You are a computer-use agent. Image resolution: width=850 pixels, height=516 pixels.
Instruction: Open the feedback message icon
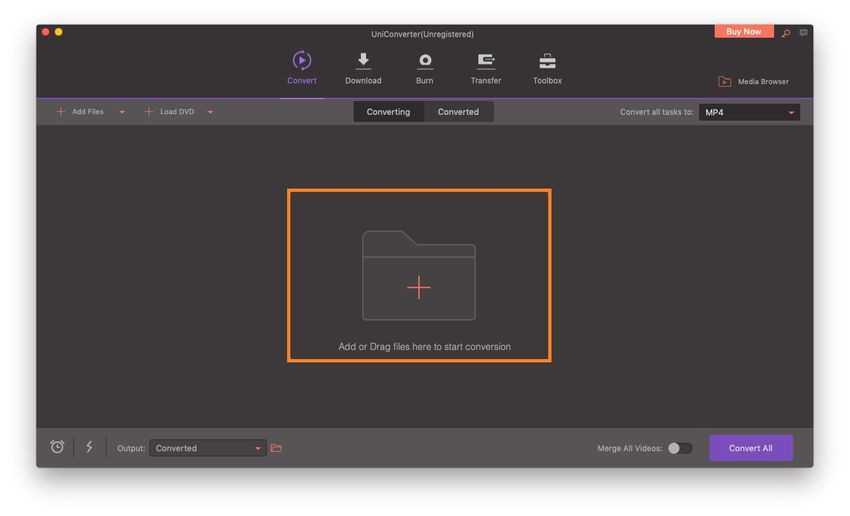(x=803, y=33)
